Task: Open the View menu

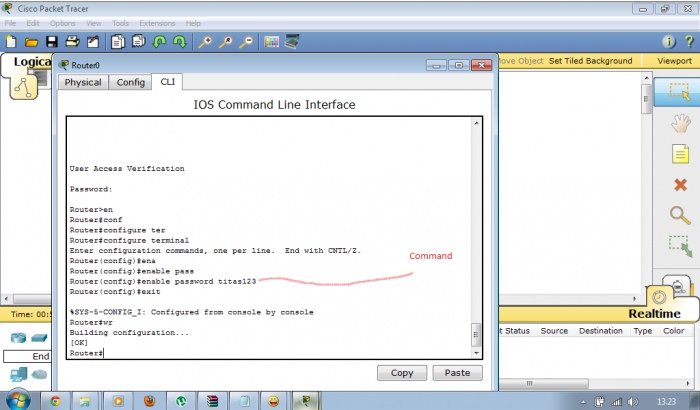Action: [x=94, y=23]
